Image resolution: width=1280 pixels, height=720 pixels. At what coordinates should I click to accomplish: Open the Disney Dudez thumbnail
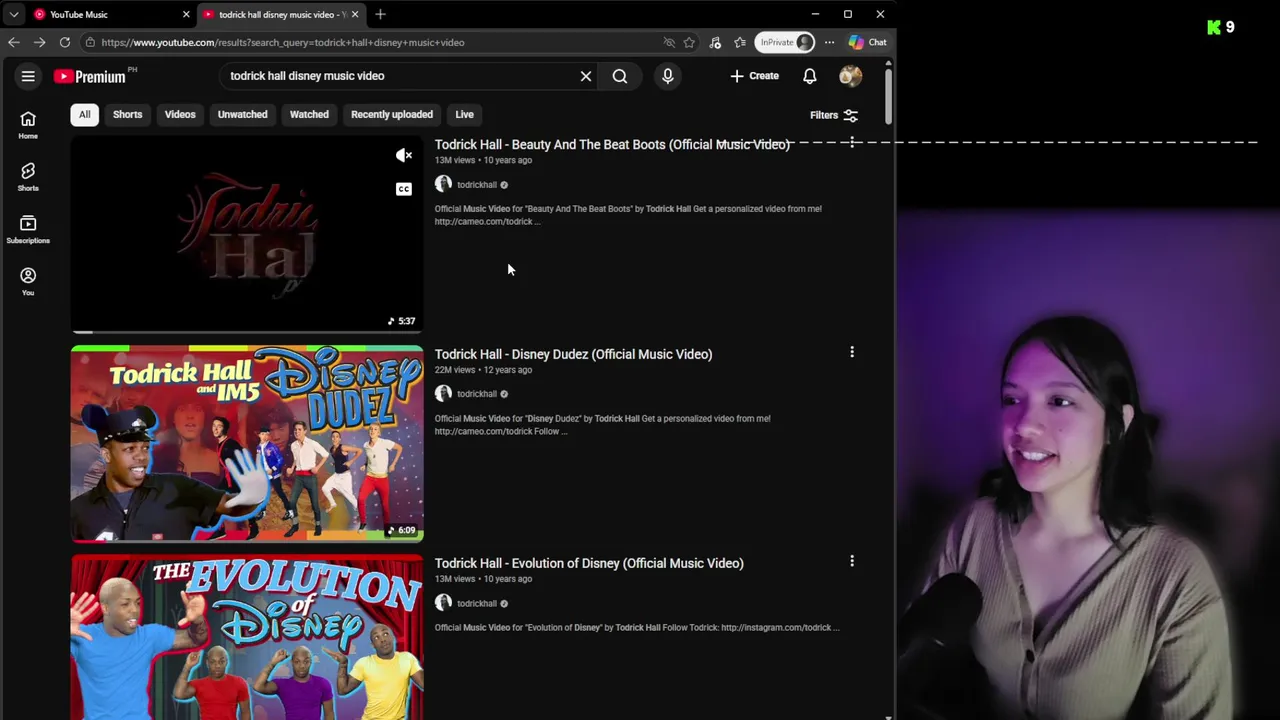pyautogui.click(x=247, y=443)
